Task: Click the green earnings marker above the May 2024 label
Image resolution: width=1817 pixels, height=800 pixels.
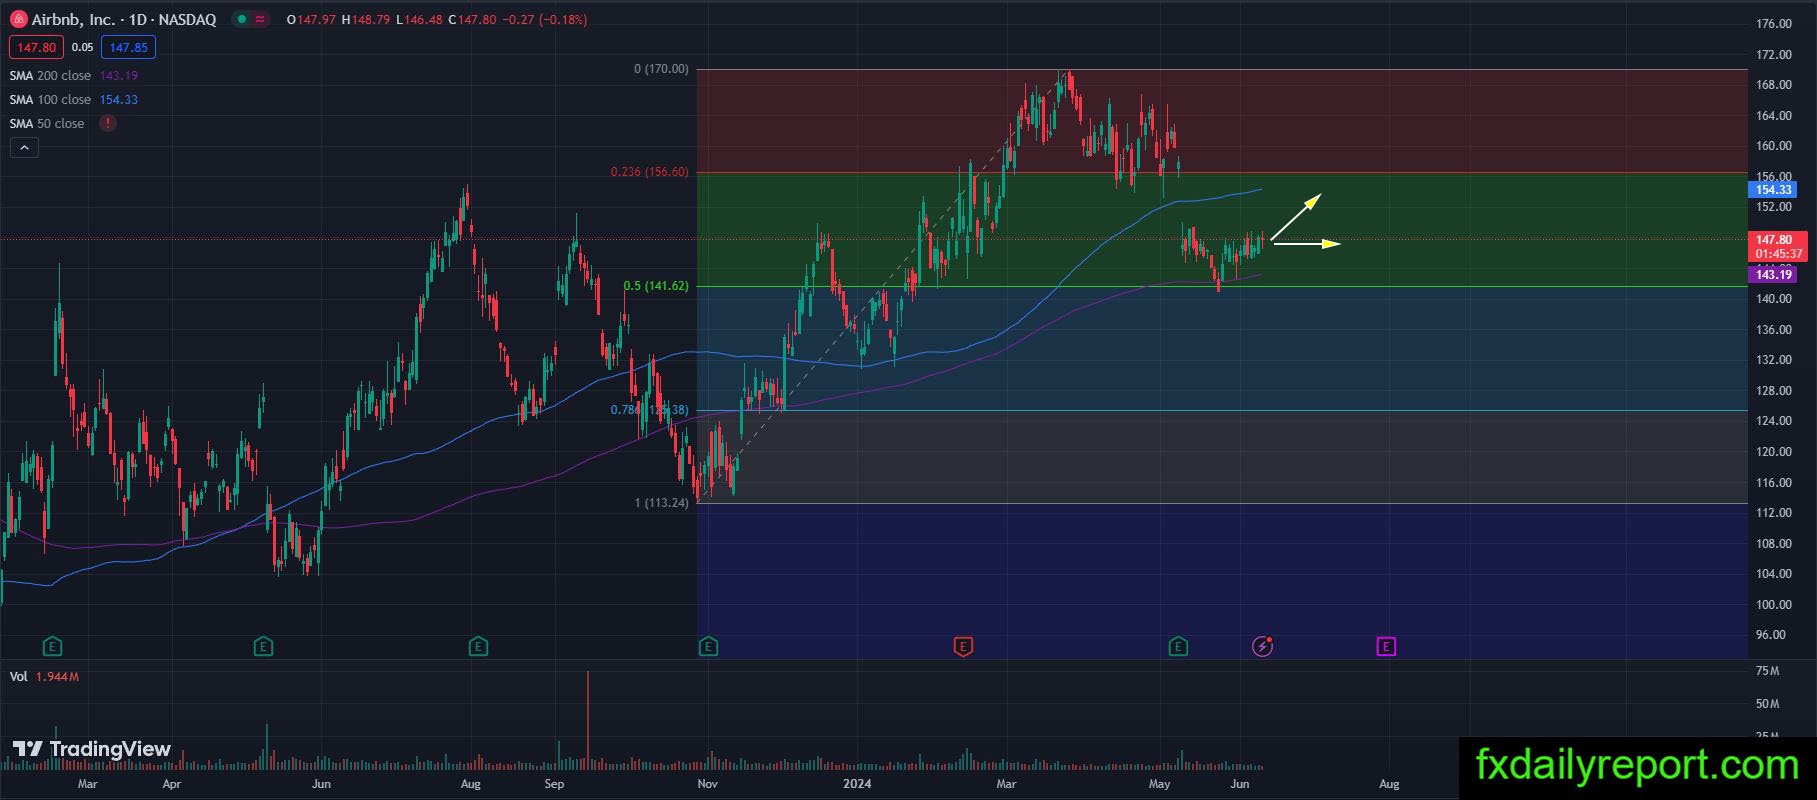Action: (1178, 646)
